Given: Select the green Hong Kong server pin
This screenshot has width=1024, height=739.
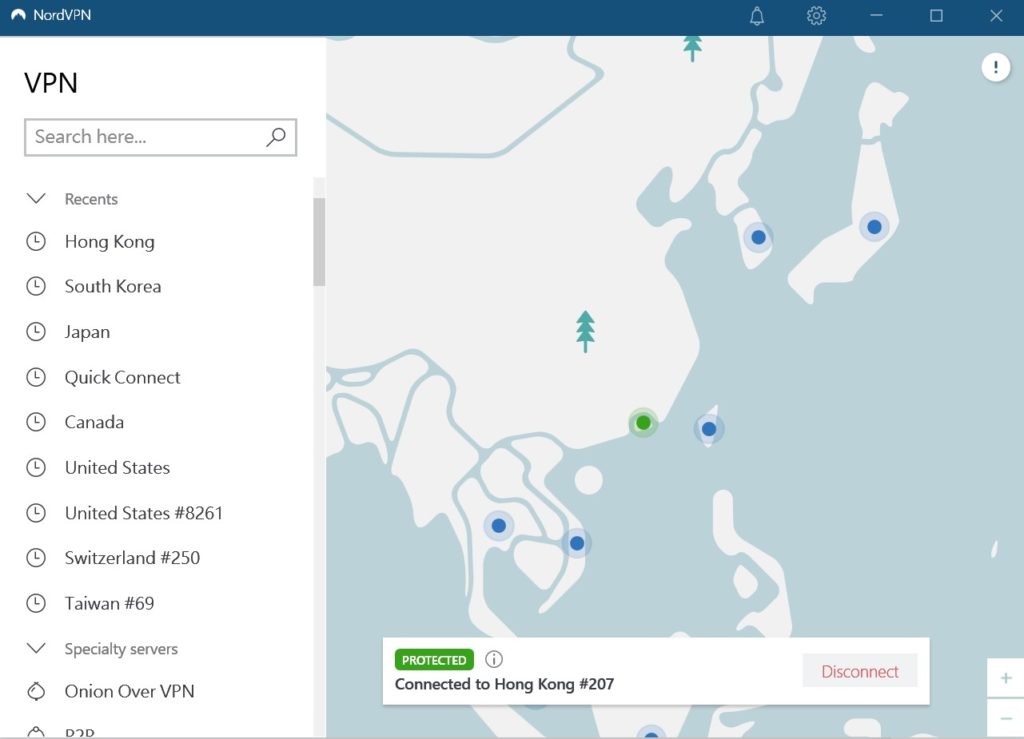Looking at the screenshot, I should [643, 423].
